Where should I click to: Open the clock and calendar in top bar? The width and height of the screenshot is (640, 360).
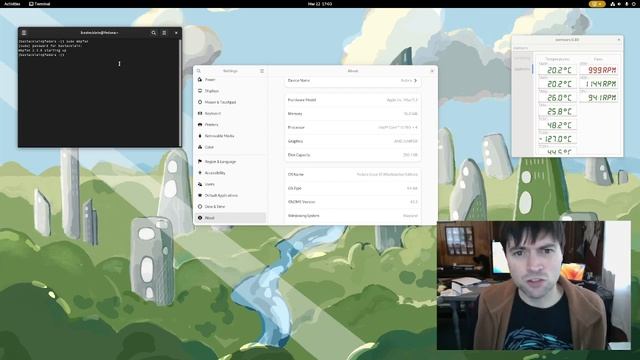[x=320, y=4]
